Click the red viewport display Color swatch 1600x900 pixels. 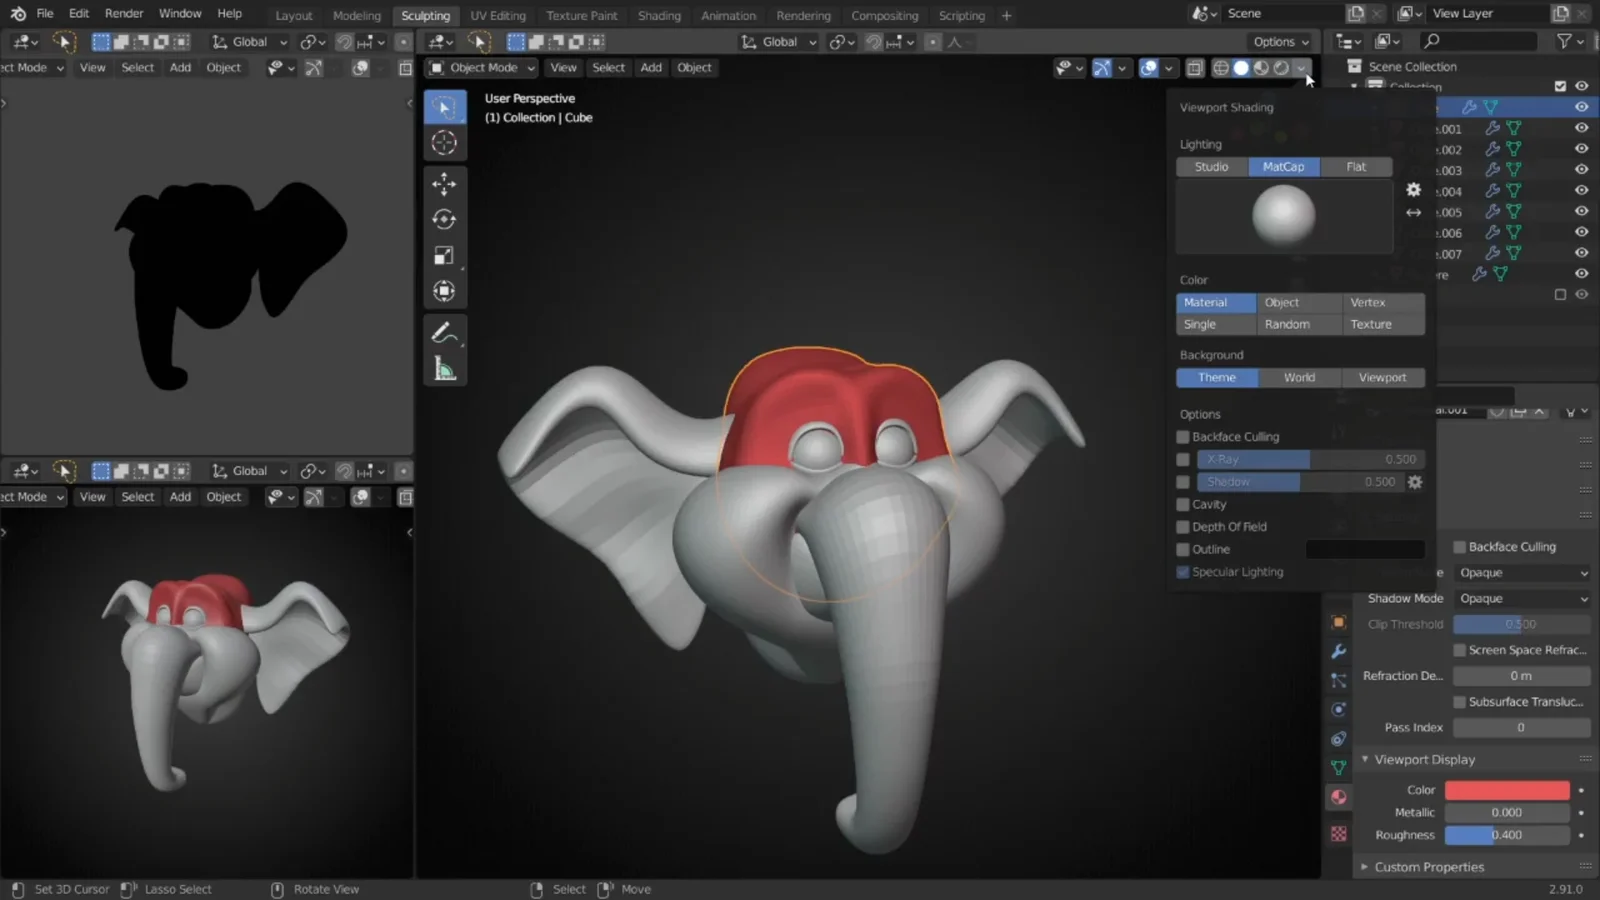point(1507,790)
